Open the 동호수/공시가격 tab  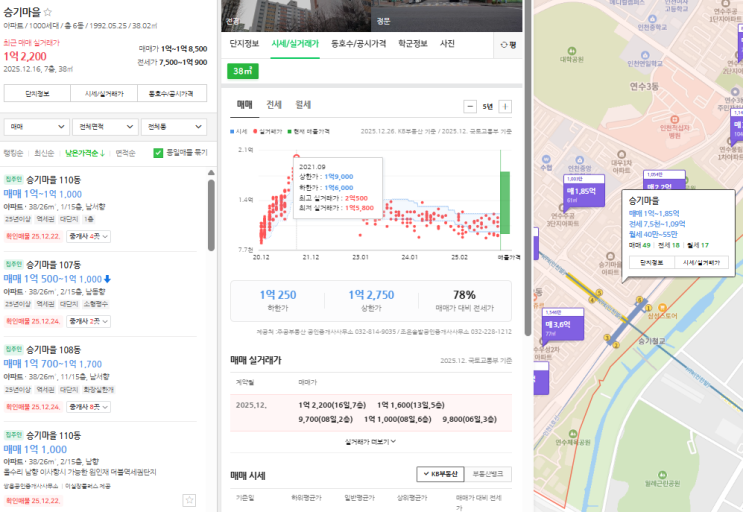click(x=359, y=44)
